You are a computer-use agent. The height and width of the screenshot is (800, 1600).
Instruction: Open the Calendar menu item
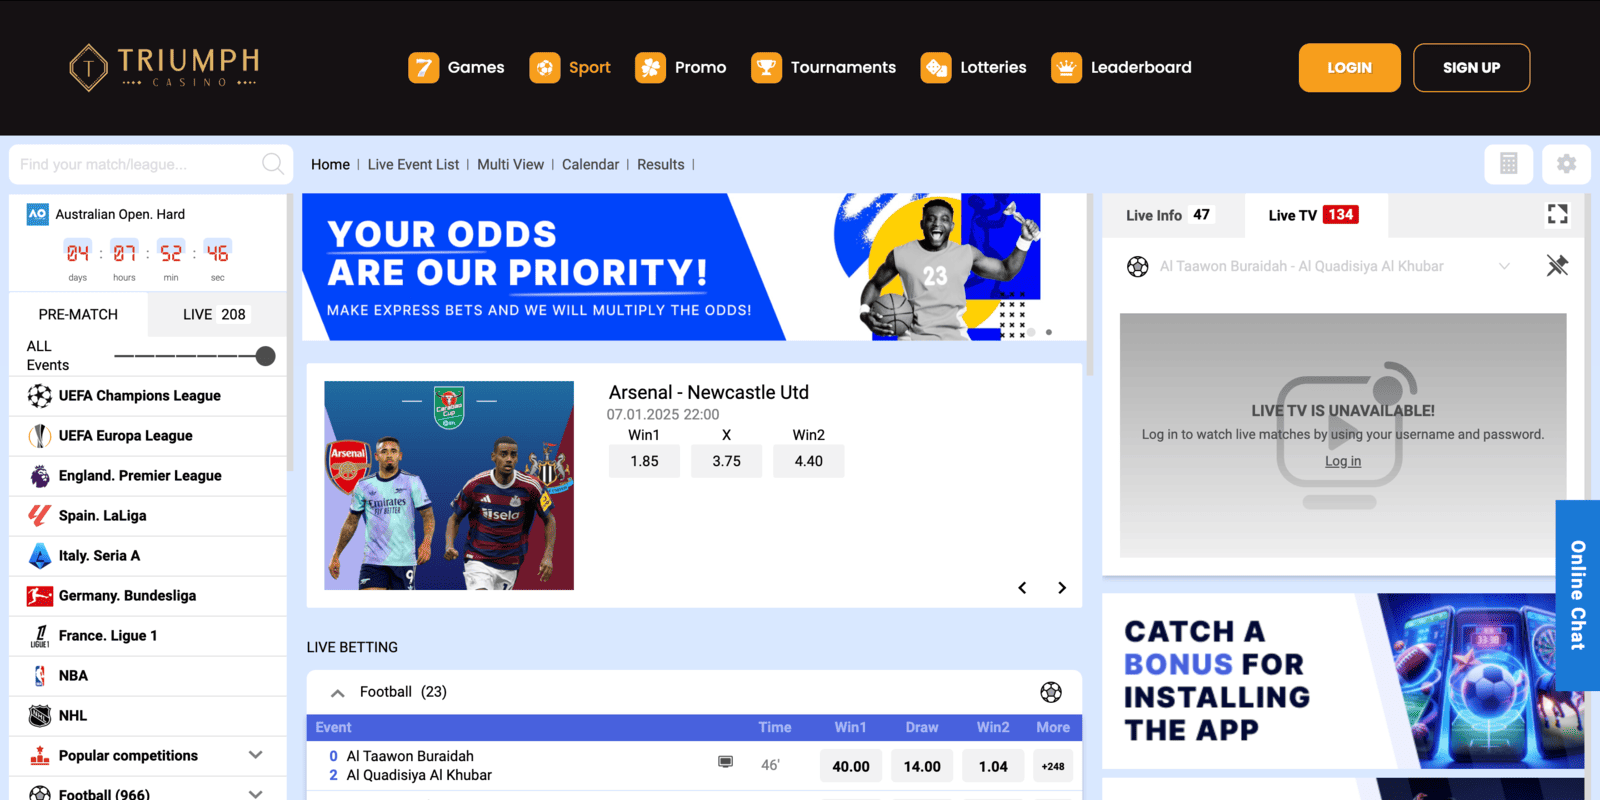[590, 165]
